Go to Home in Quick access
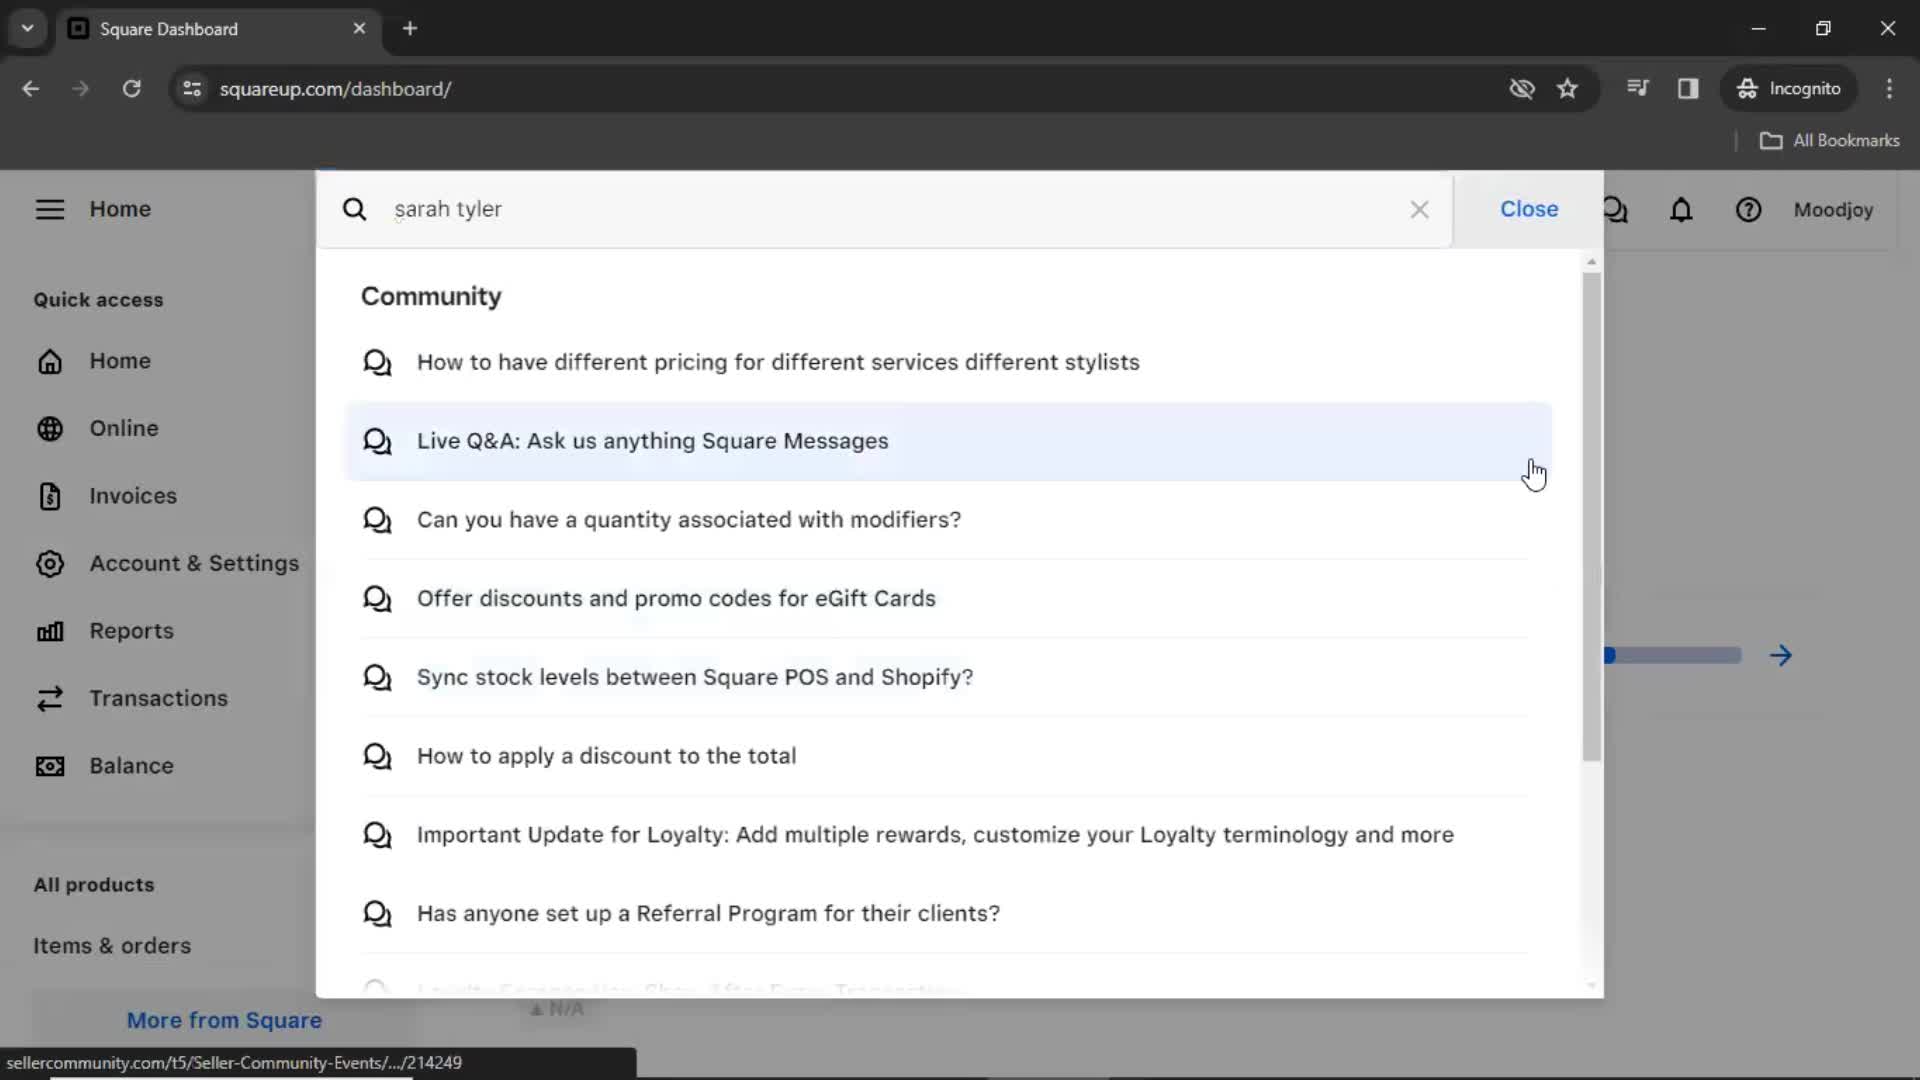Image resolution: width=1920 pixels, height=1080 pixels. click(x=120, y=361)
